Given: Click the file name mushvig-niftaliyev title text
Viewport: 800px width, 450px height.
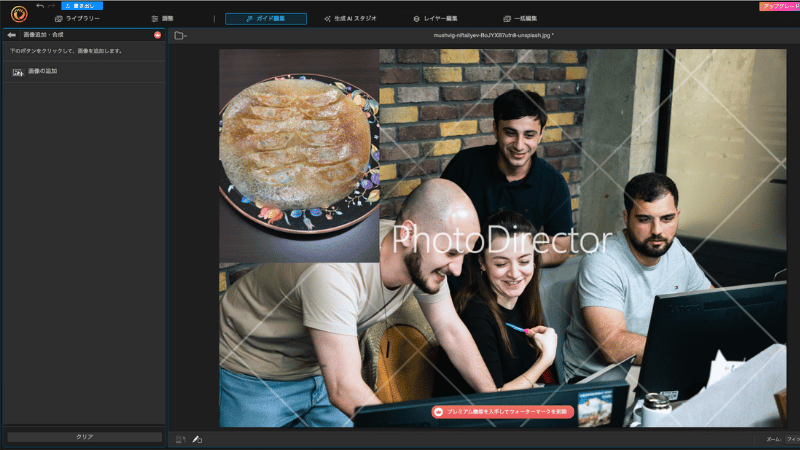Looking at the screenshot, I should [x=493, y=35].
